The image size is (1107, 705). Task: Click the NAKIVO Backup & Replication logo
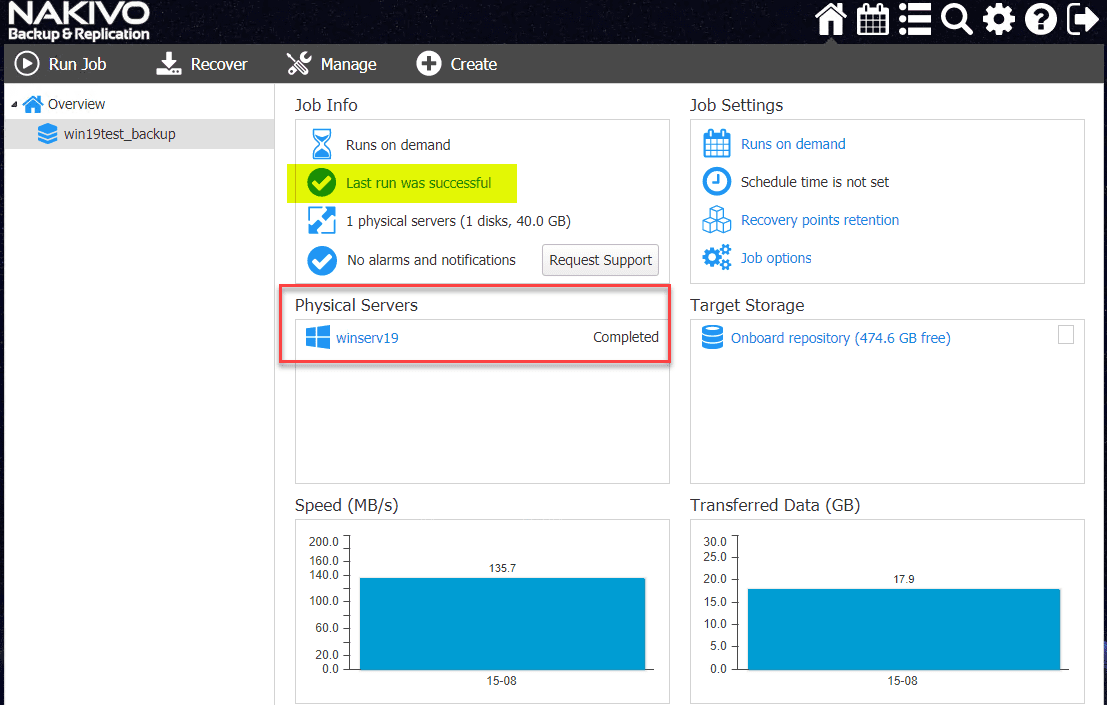coord(78,19)
